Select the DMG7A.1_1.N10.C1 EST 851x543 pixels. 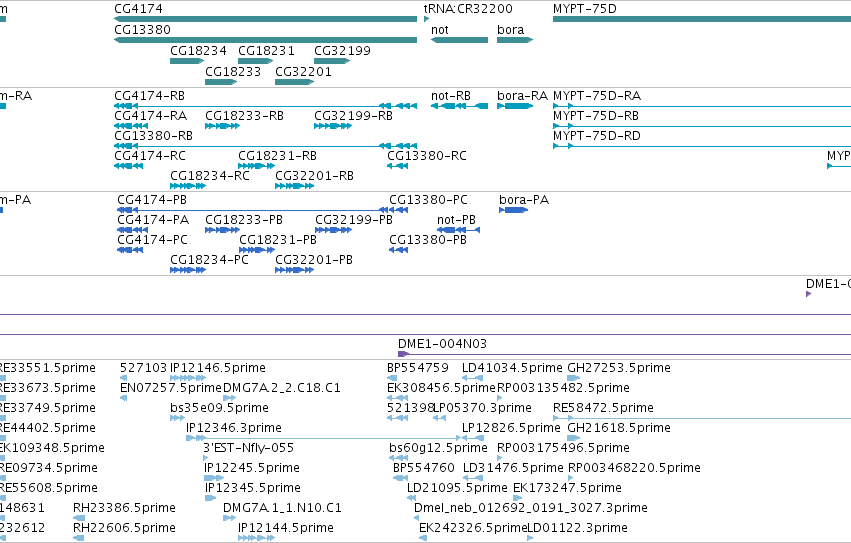coord(230,519)
